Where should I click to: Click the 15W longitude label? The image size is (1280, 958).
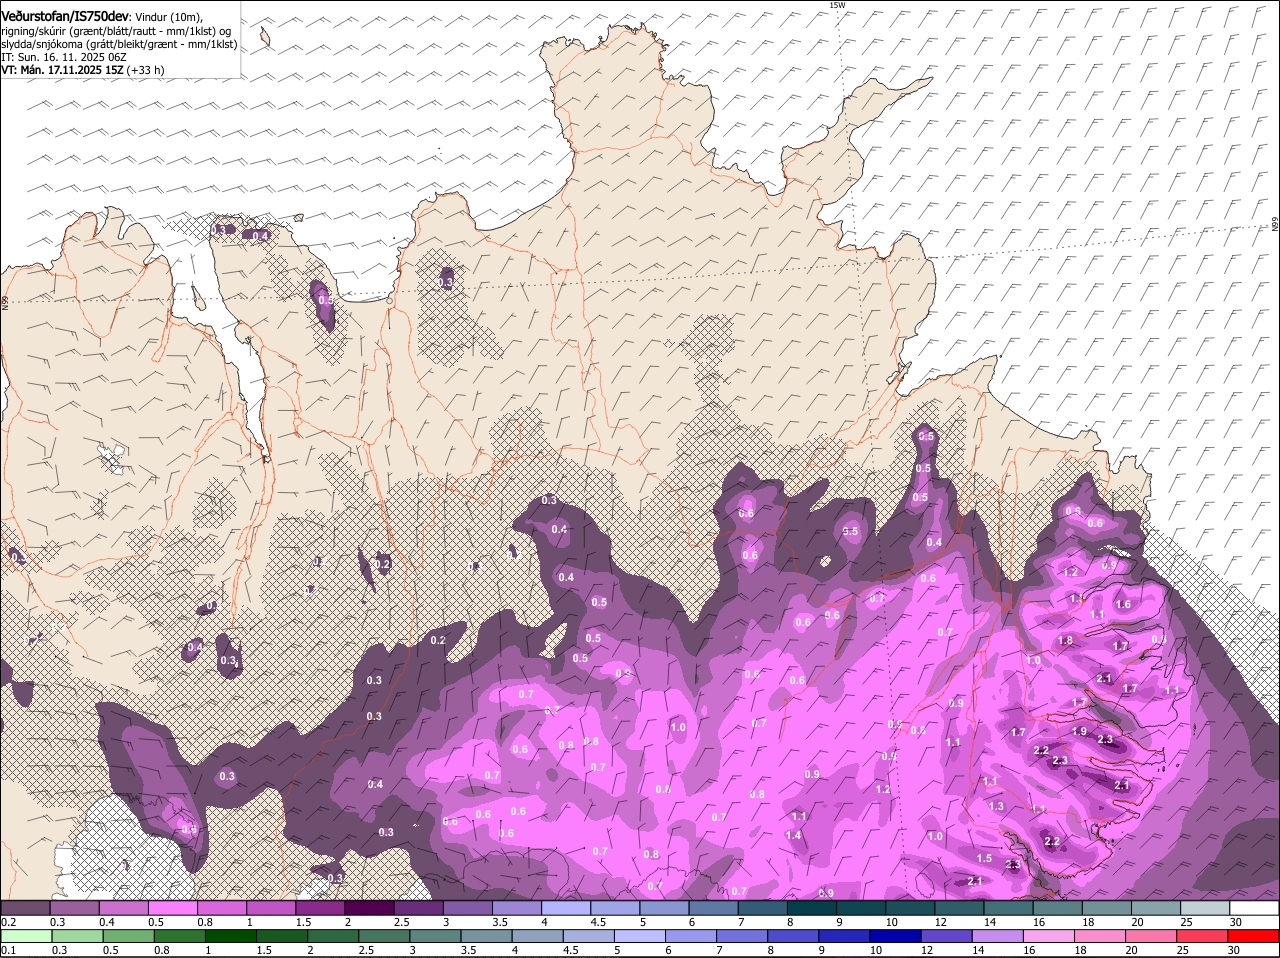837,5
